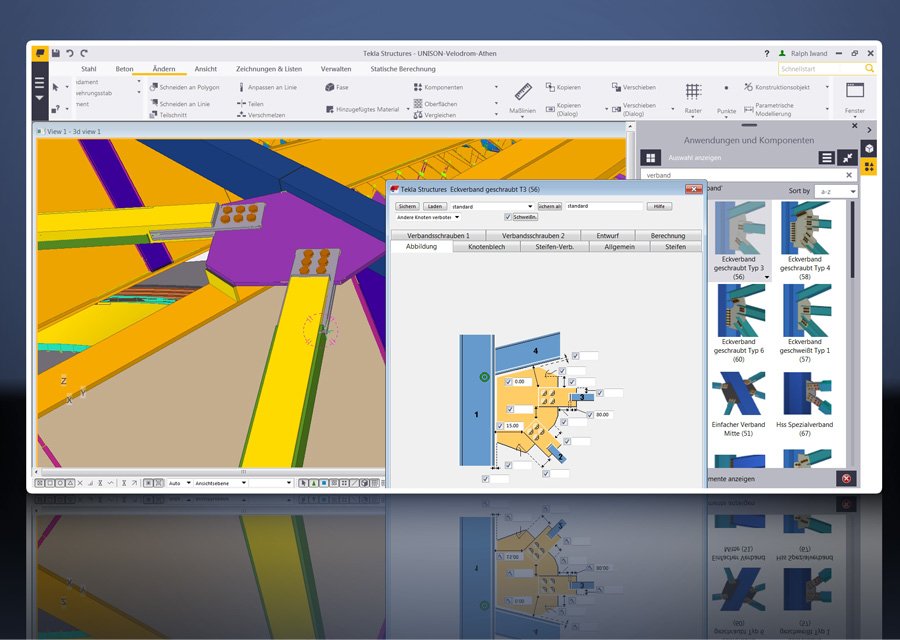
Task: Select the Verschieben tool
Action: click(x=634, y=87)
